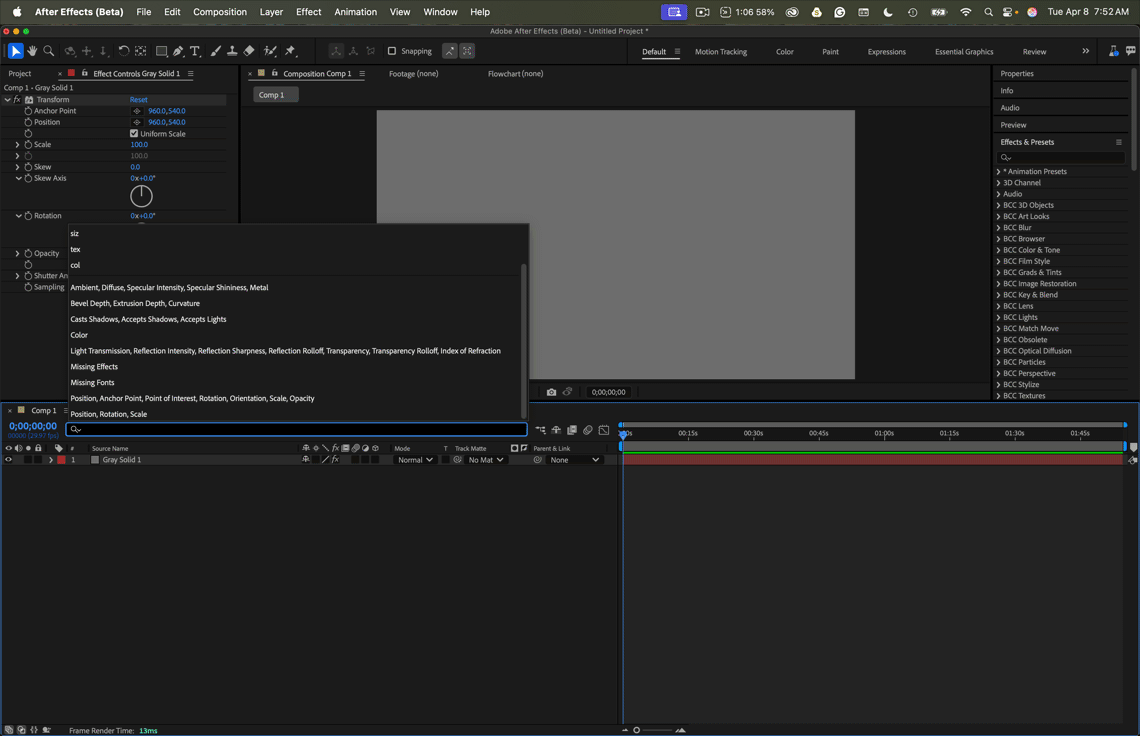
Task: Collapse the Transform effect group
Action: click(7, 100)
